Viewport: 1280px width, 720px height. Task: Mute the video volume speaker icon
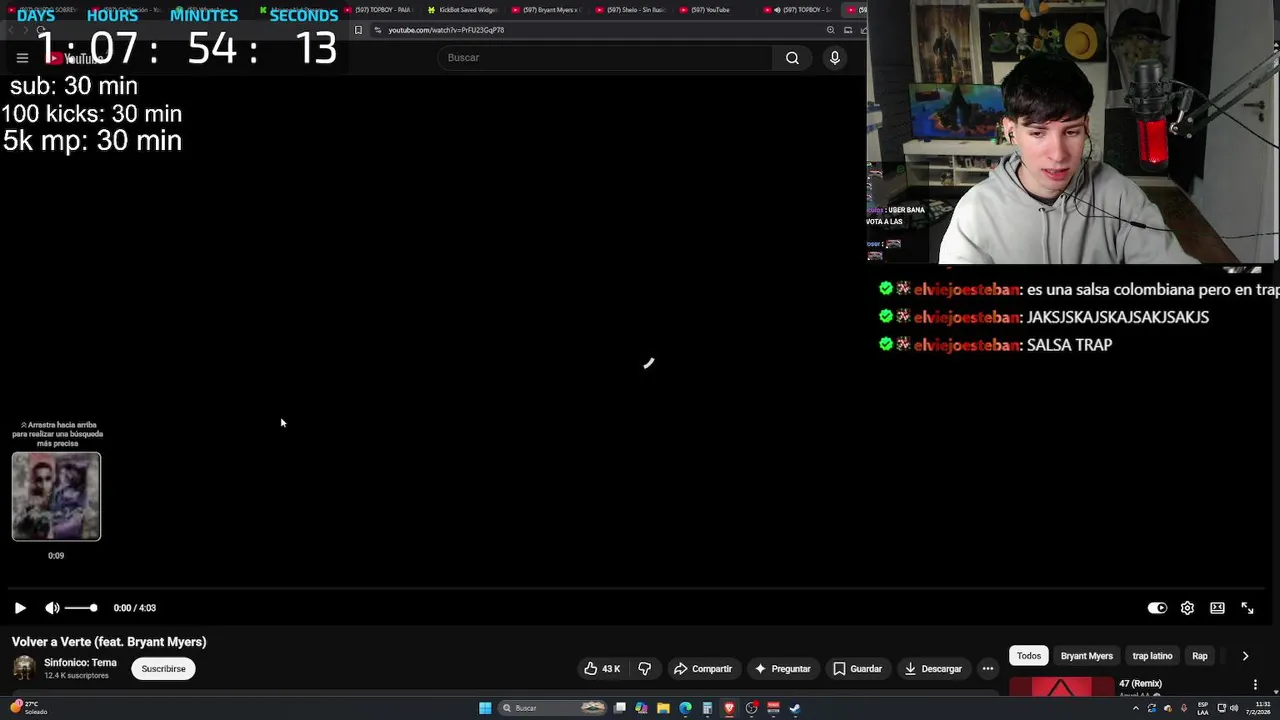click(x=52, y=608)
